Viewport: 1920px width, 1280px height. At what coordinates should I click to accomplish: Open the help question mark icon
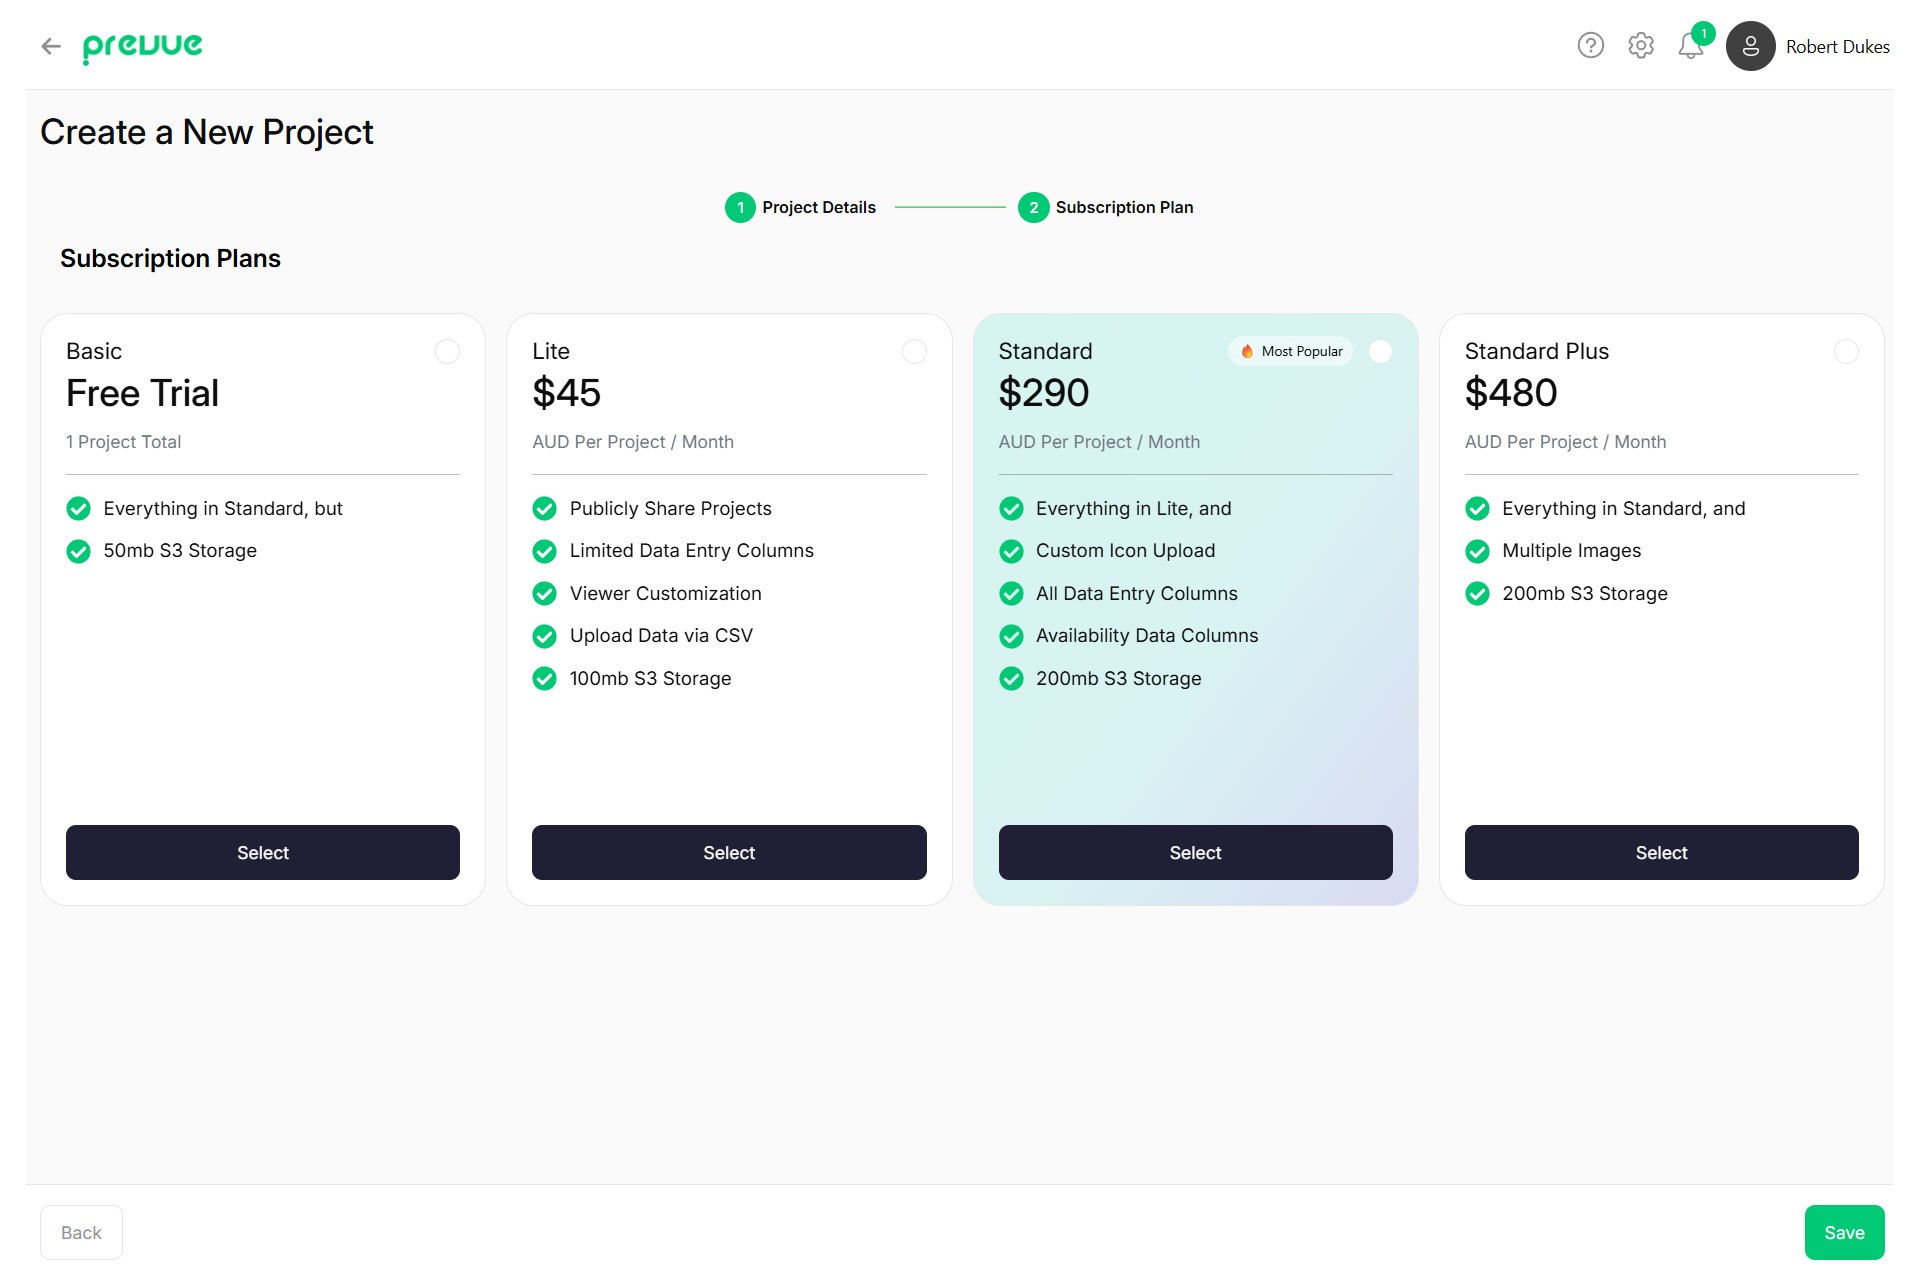pyautogui.click(x=1590, y=46)
